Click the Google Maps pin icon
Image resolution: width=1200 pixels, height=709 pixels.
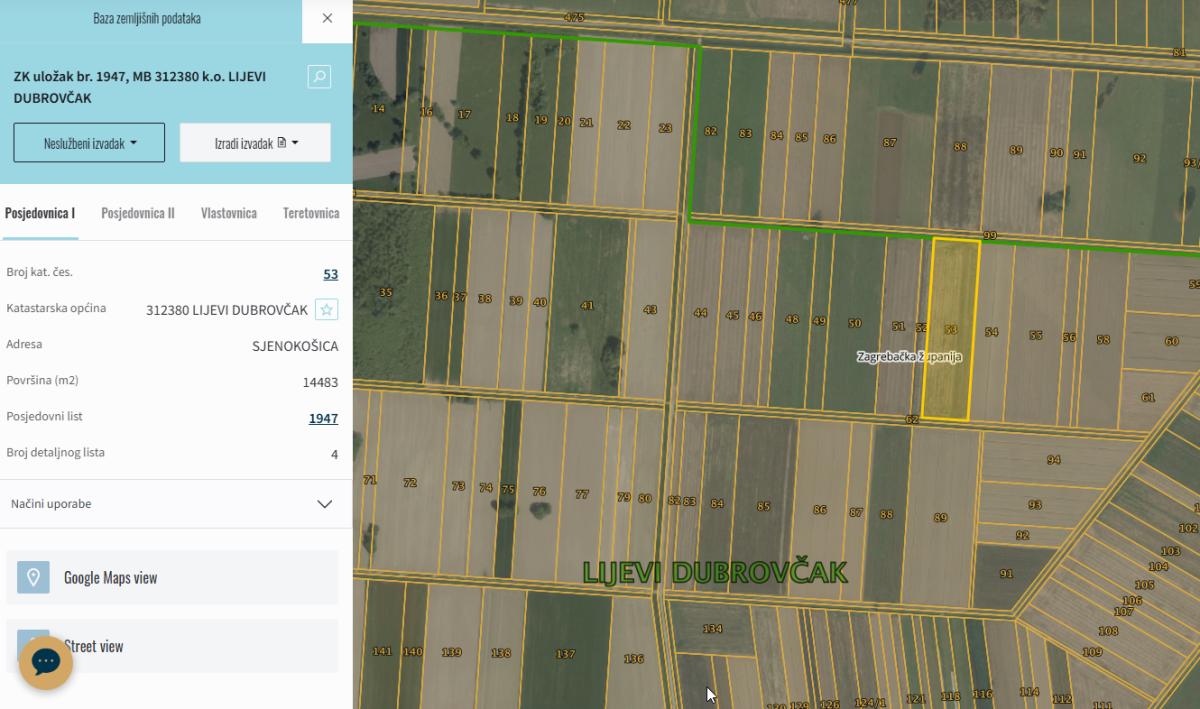tap(33, 577)
